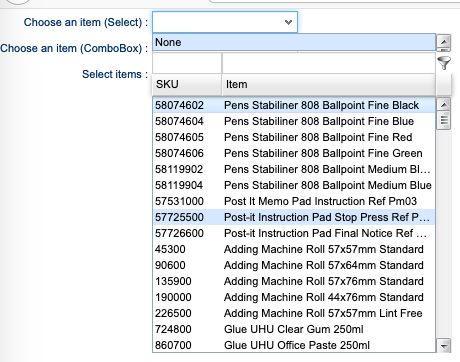Select row with SKU 58119902
The image size is (460, 362).
point(294,169)
